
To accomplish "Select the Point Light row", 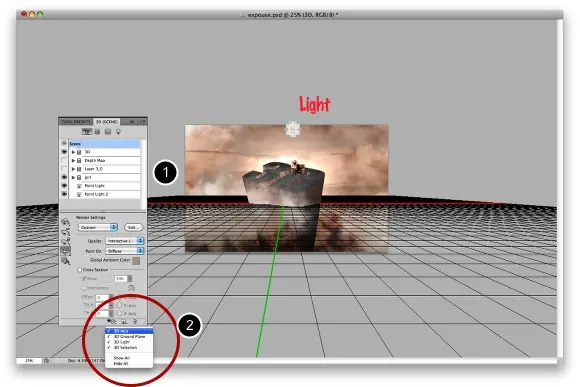I will pyautogui.click(x=105, y=186).
